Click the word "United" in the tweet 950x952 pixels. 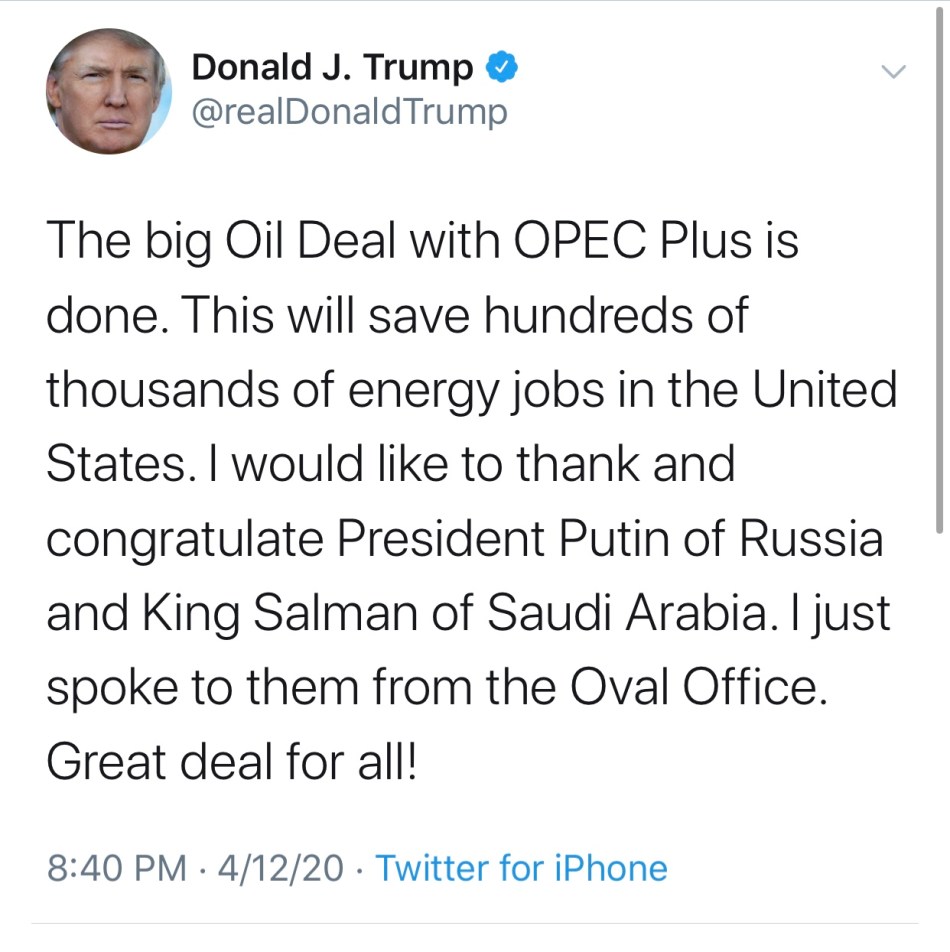click(x=825, y=390)
